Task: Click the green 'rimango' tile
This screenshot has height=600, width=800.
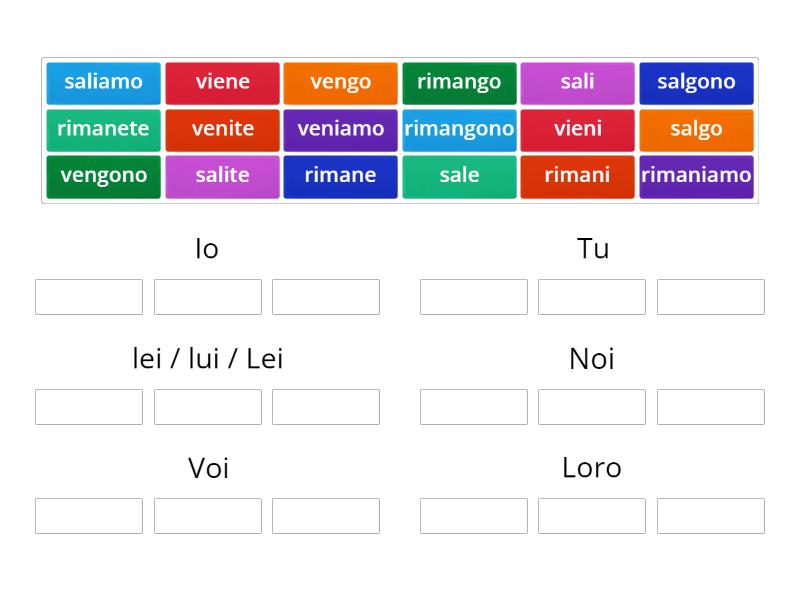Action: [459, 83]
